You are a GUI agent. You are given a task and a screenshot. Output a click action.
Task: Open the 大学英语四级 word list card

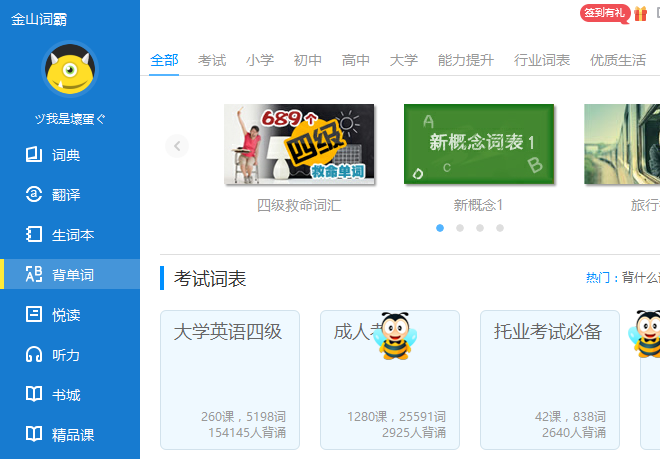click(x=230, y=380)
